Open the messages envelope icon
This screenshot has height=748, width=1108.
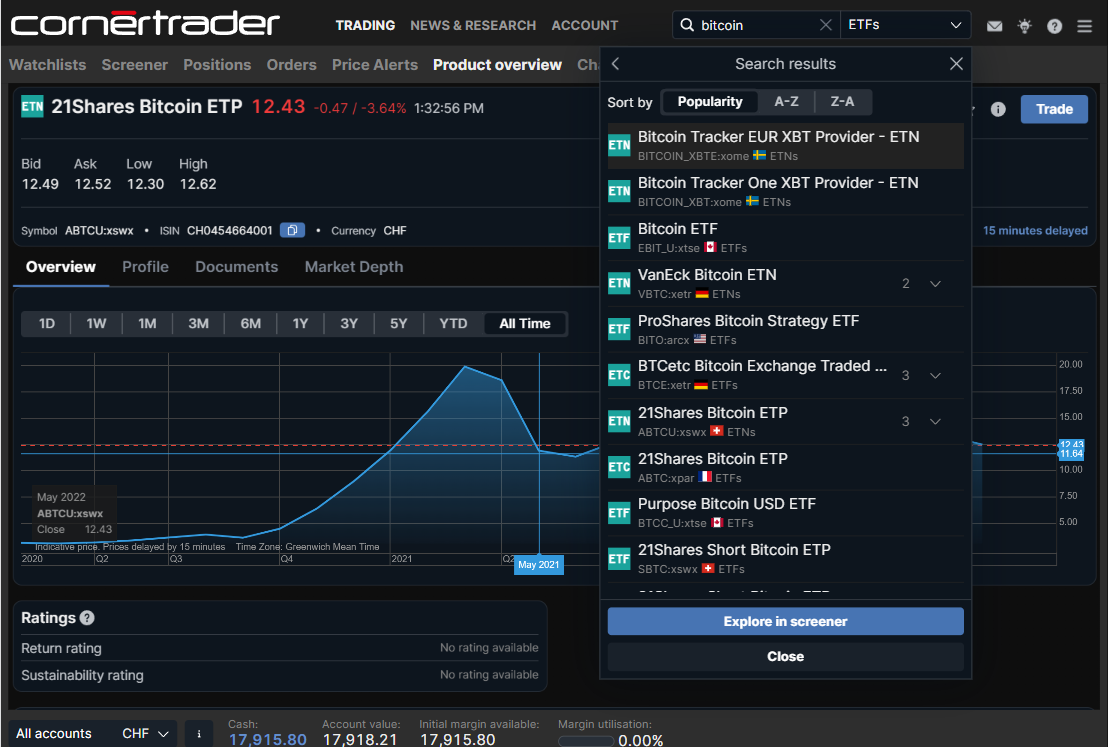pos(994,26)
